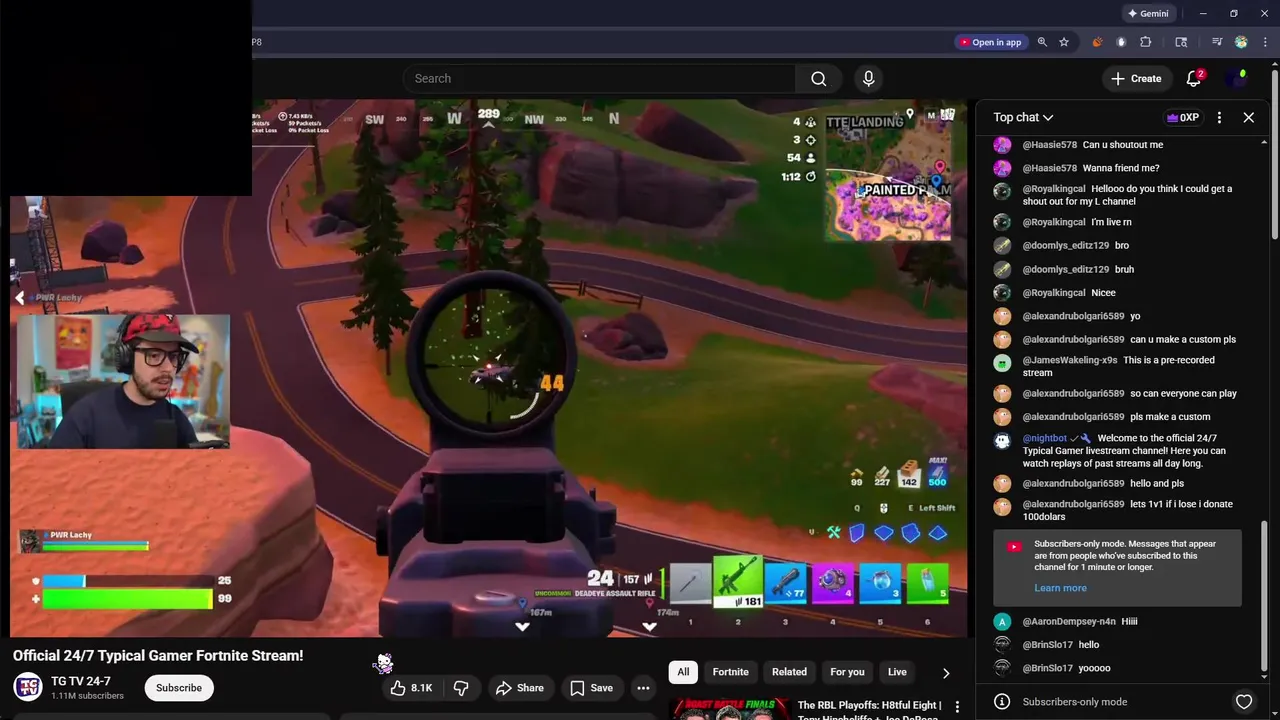Click @Haasie578 'Wanna friend me?' message
Image resolution: width=1280 pixels, height=720 pixels.
coord(1121,168)
